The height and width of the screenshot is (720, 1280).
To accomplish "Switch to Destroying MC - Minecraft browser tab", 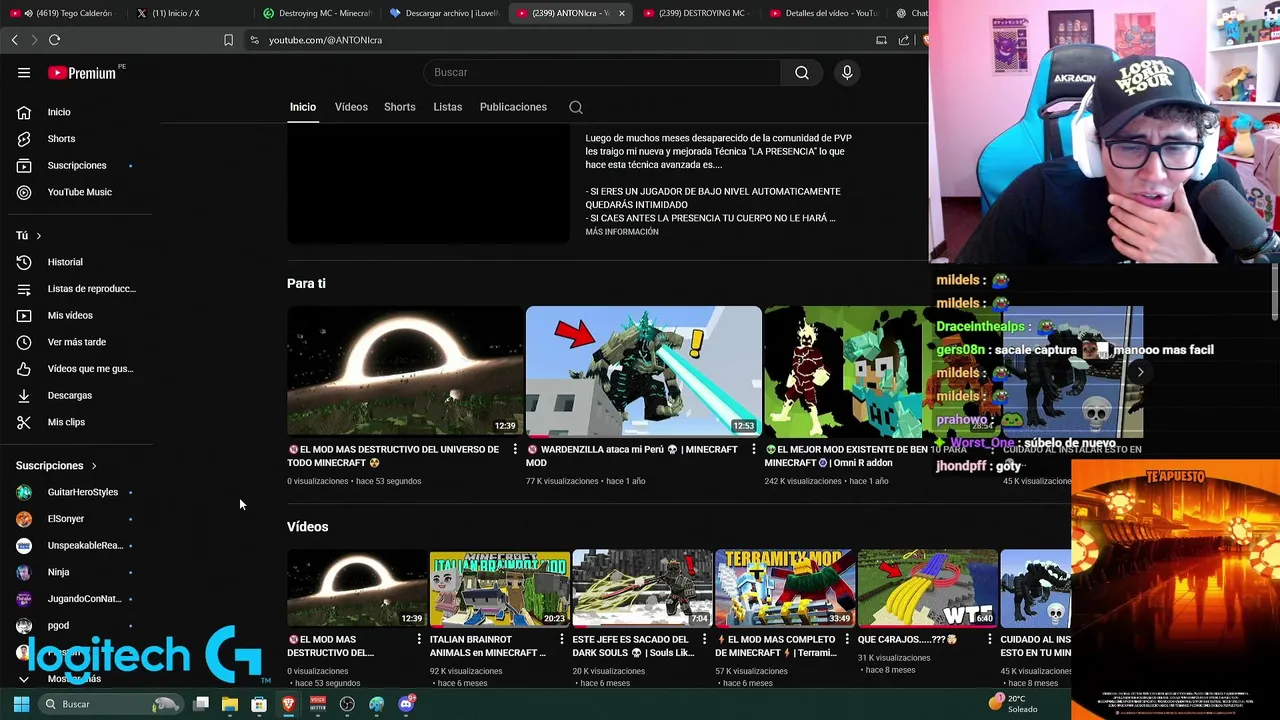I will [x=318, y=13].
